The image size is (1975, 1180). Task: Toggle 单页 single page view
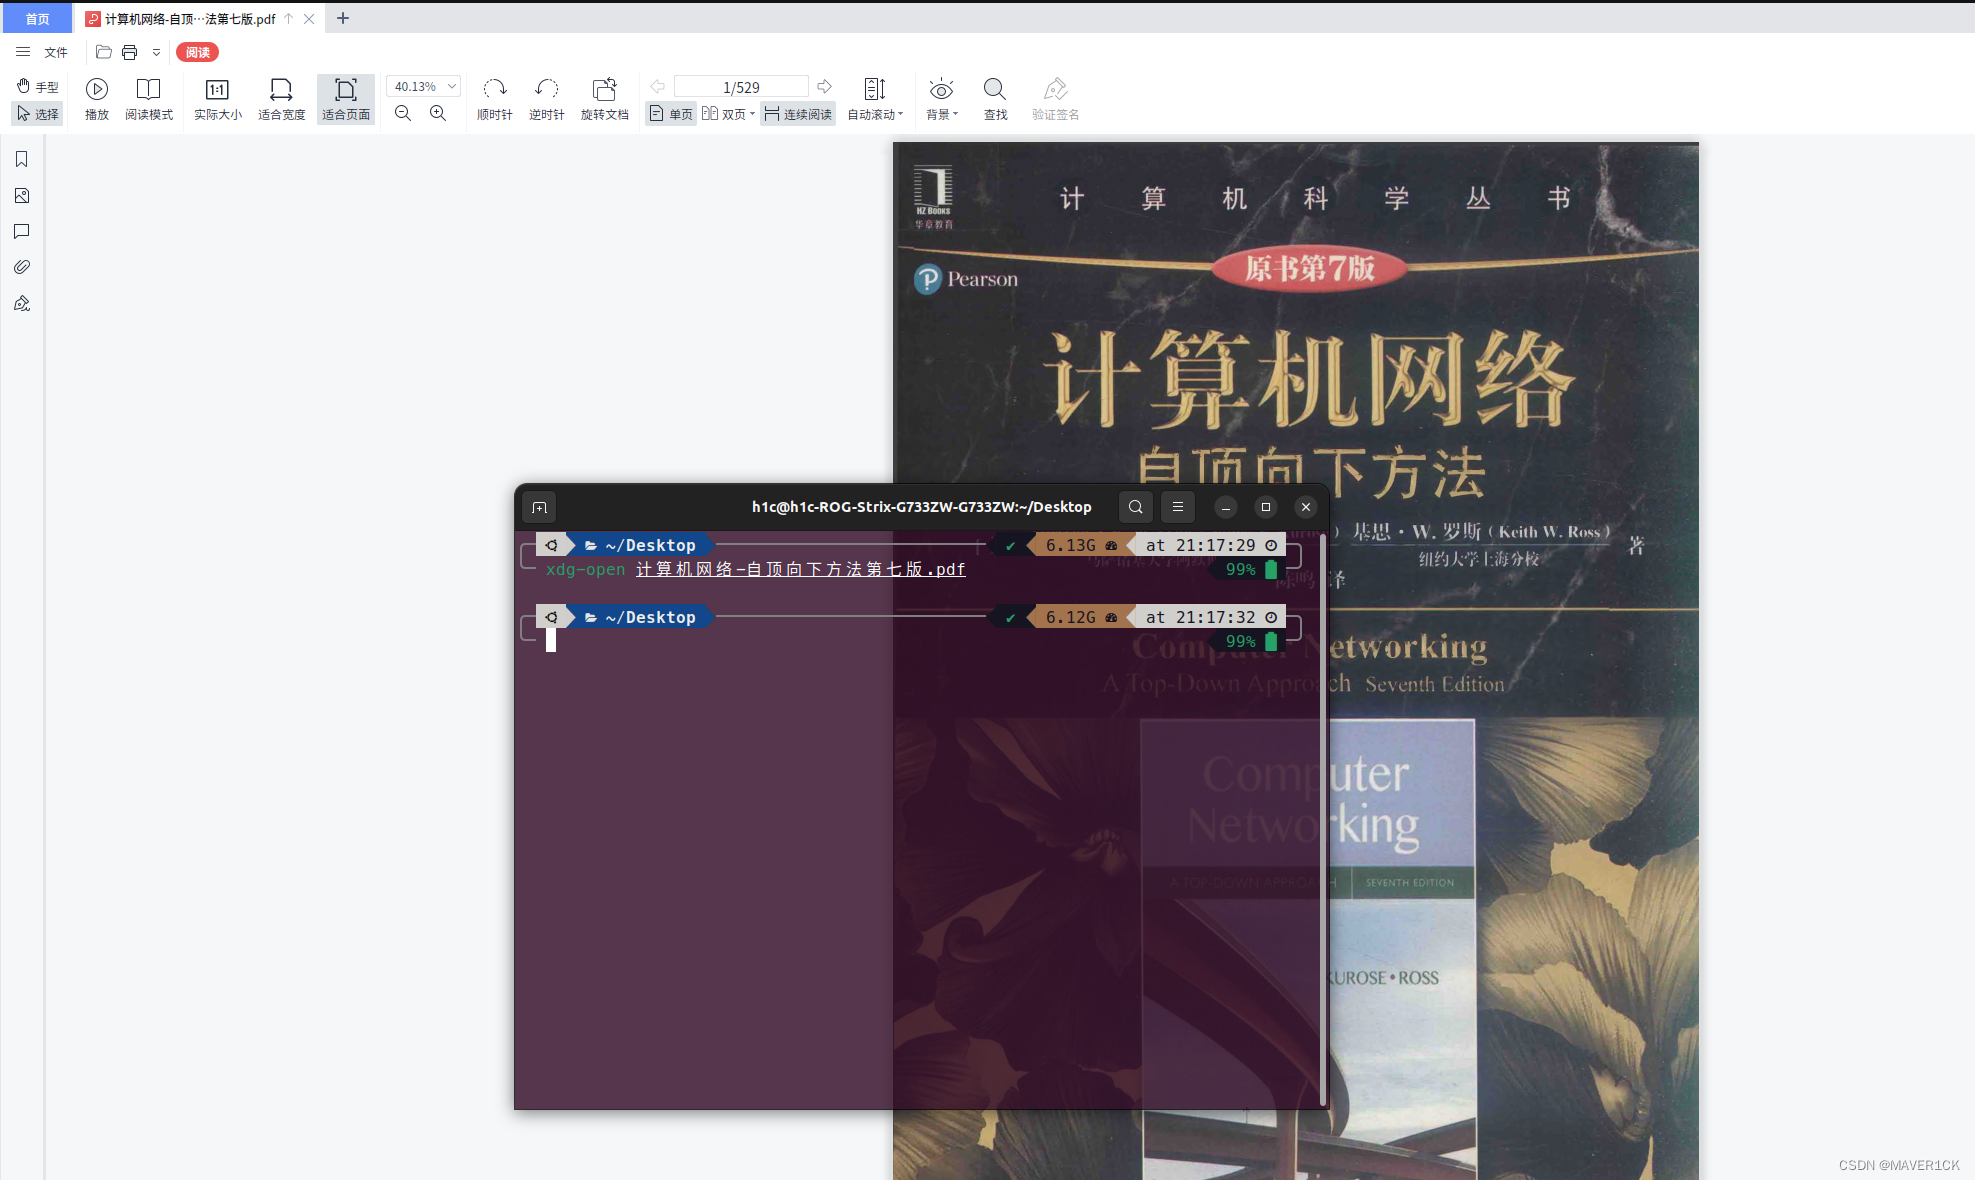click(671, 114)
